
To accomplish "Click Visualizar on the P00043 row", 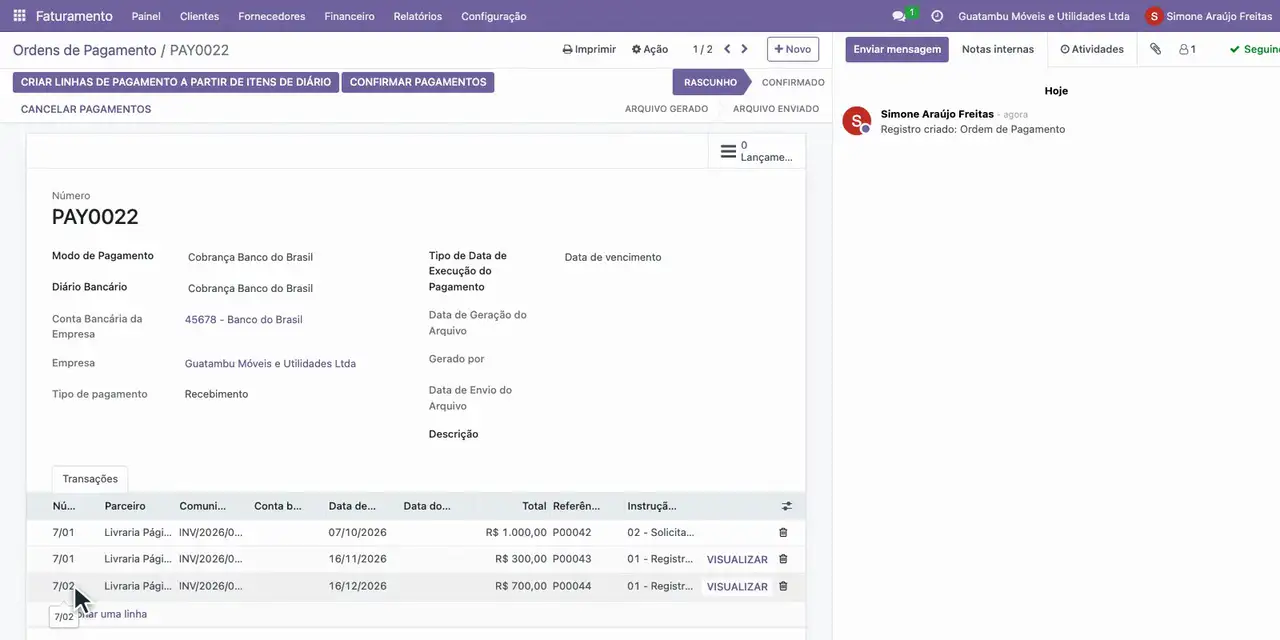I will [x=737, y=560].
